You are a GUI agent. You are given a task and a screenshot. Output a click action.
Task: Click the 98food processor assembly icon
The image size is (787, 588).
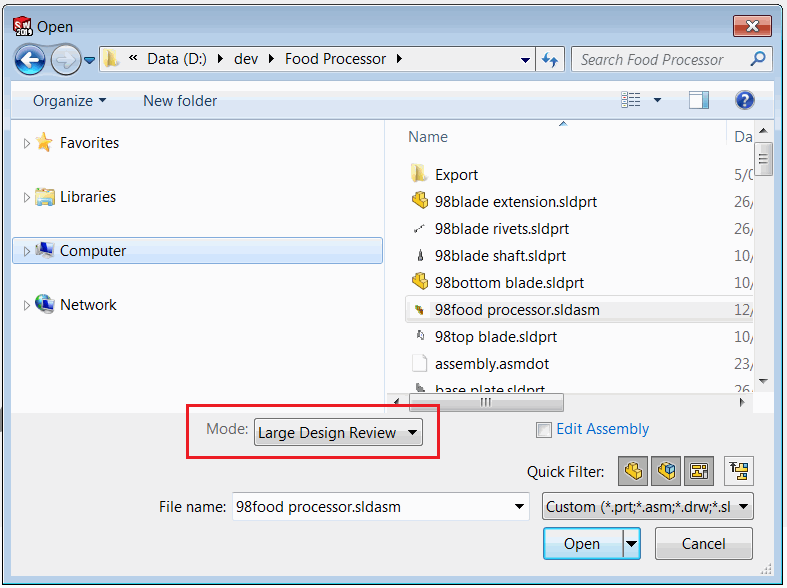pyautogui.click(x=419, y=310)
